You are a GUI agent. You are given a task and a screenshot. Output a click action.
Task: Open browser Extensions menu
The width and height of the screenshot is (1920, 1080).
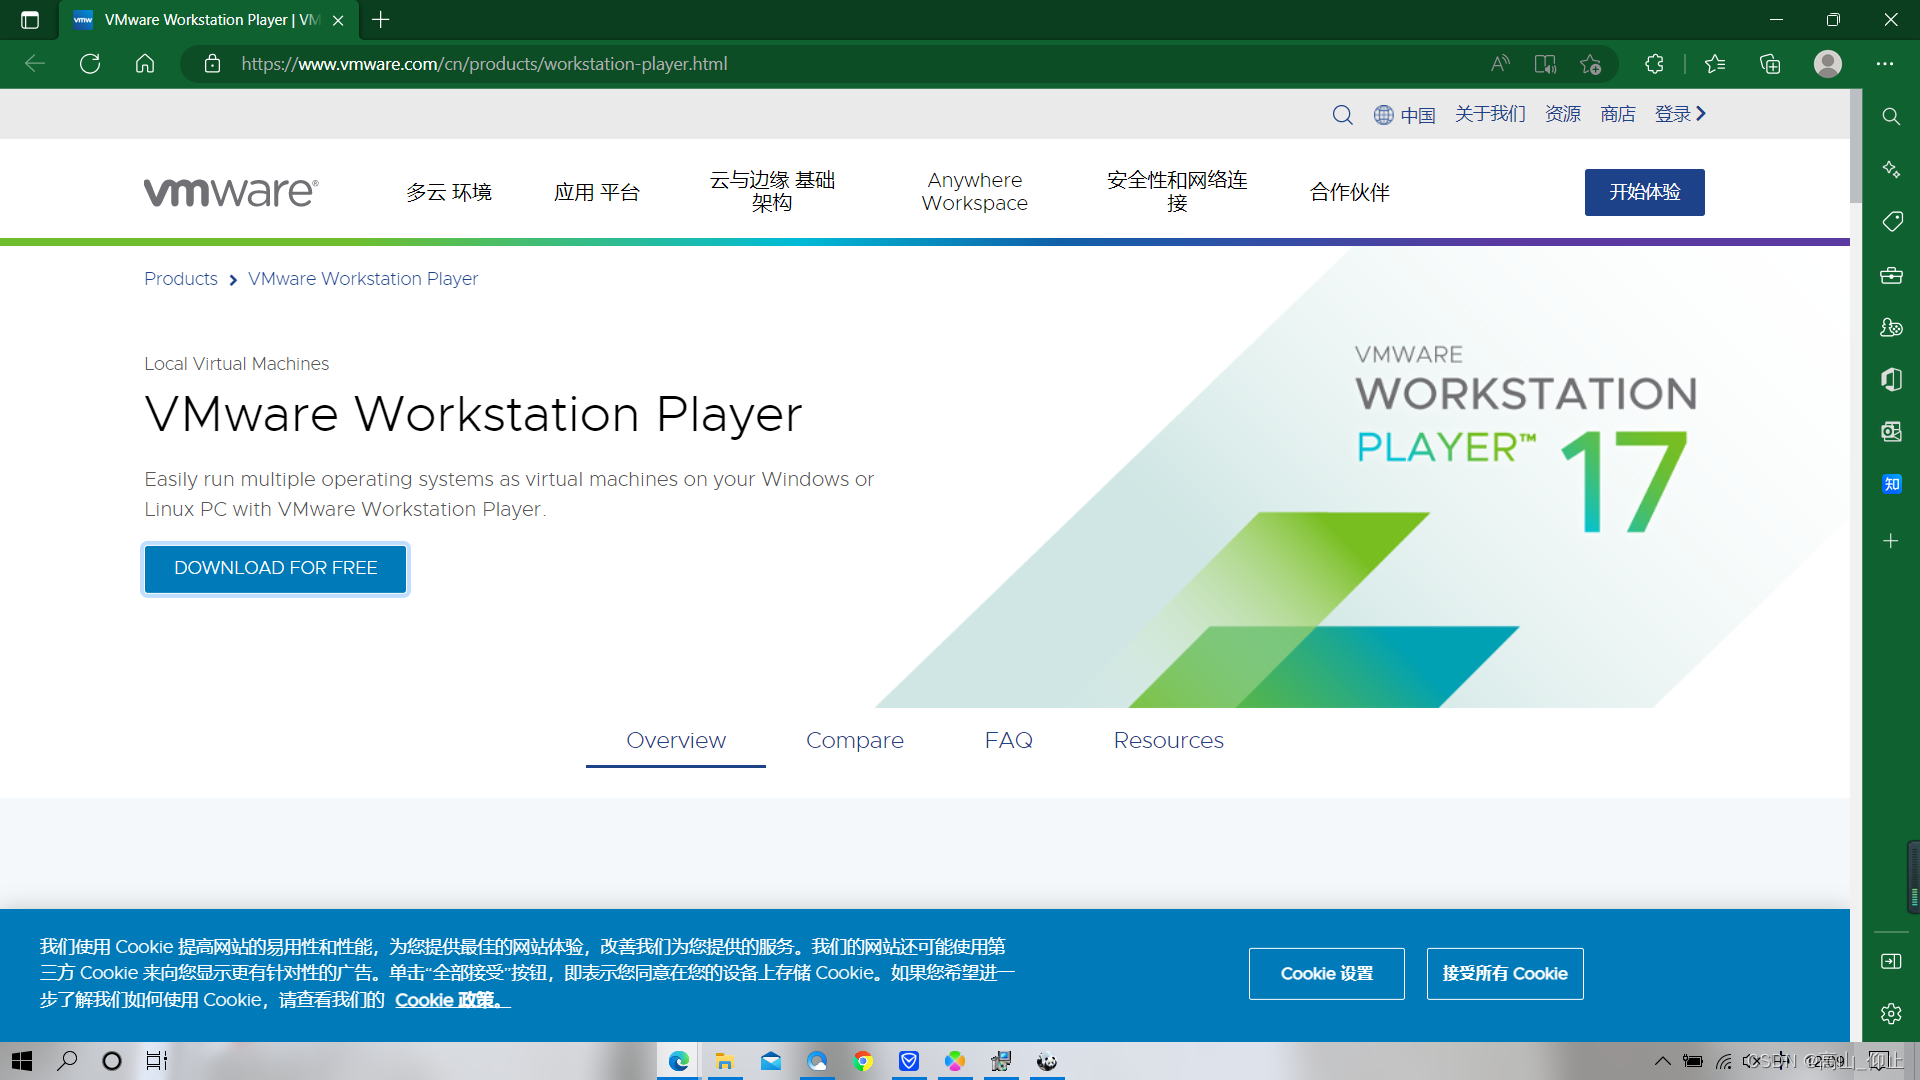[x=1654, y=64]
